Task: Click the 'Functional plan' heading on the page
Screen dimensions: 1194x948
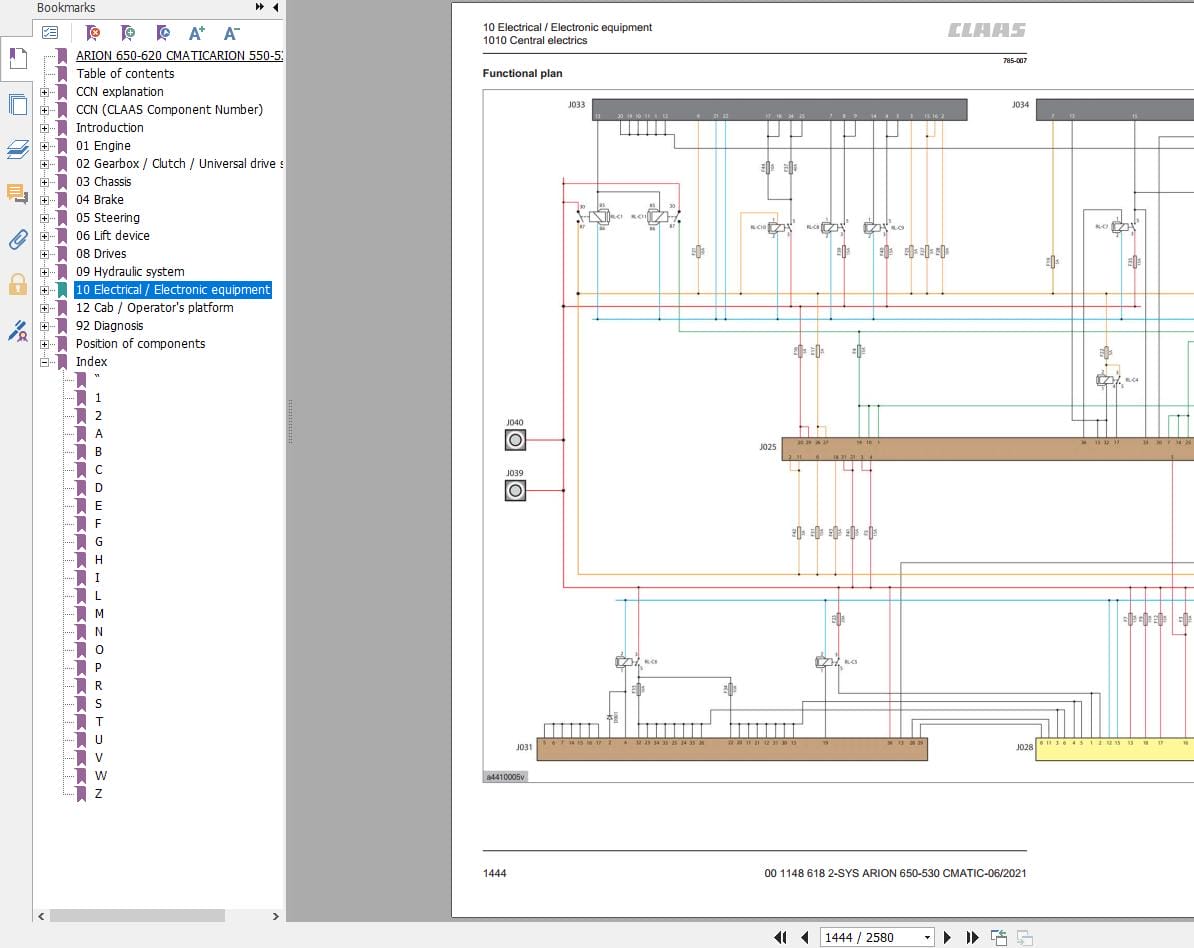Action: pyautogui.click(x=522, y=73)
